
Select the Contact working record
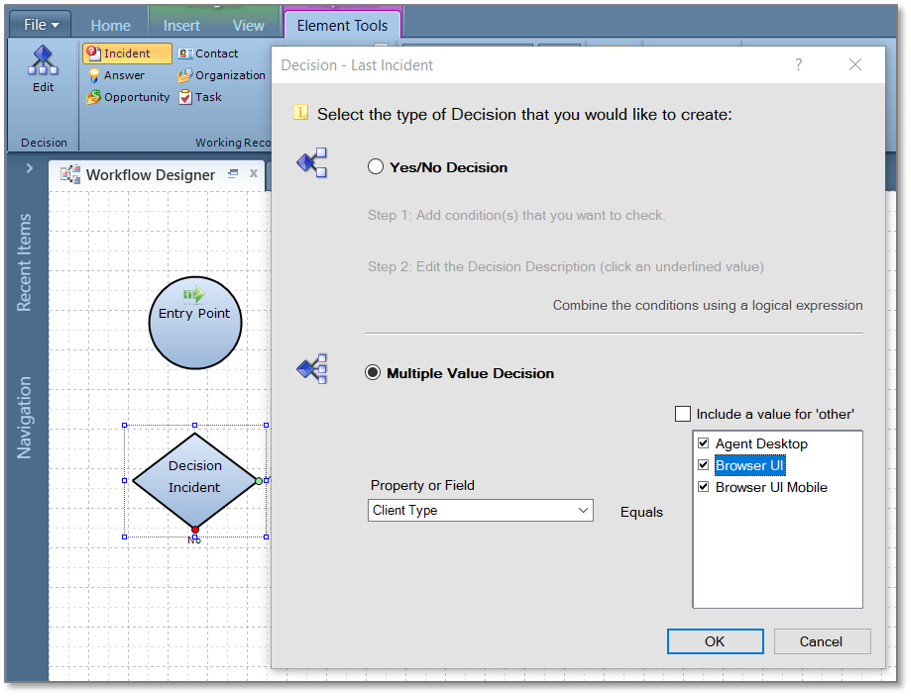(208, 53)
